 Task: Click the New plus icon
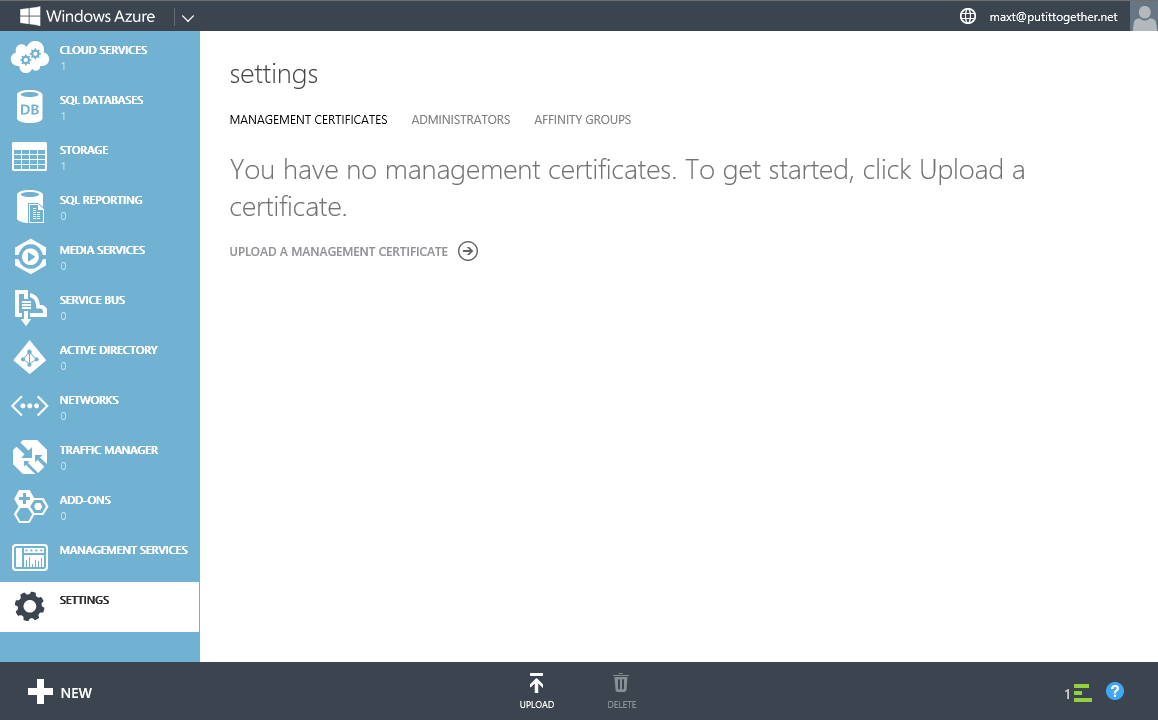point(40,692)
